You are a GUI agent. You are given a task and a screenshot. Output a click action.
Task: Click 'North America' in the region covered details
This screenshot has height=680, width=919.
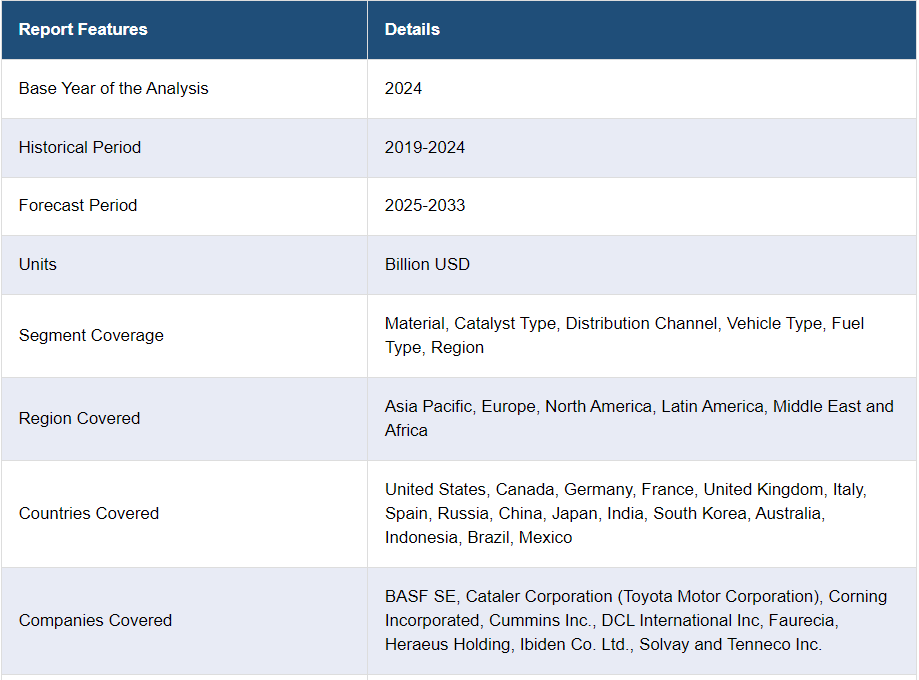(x=598, y=406)
